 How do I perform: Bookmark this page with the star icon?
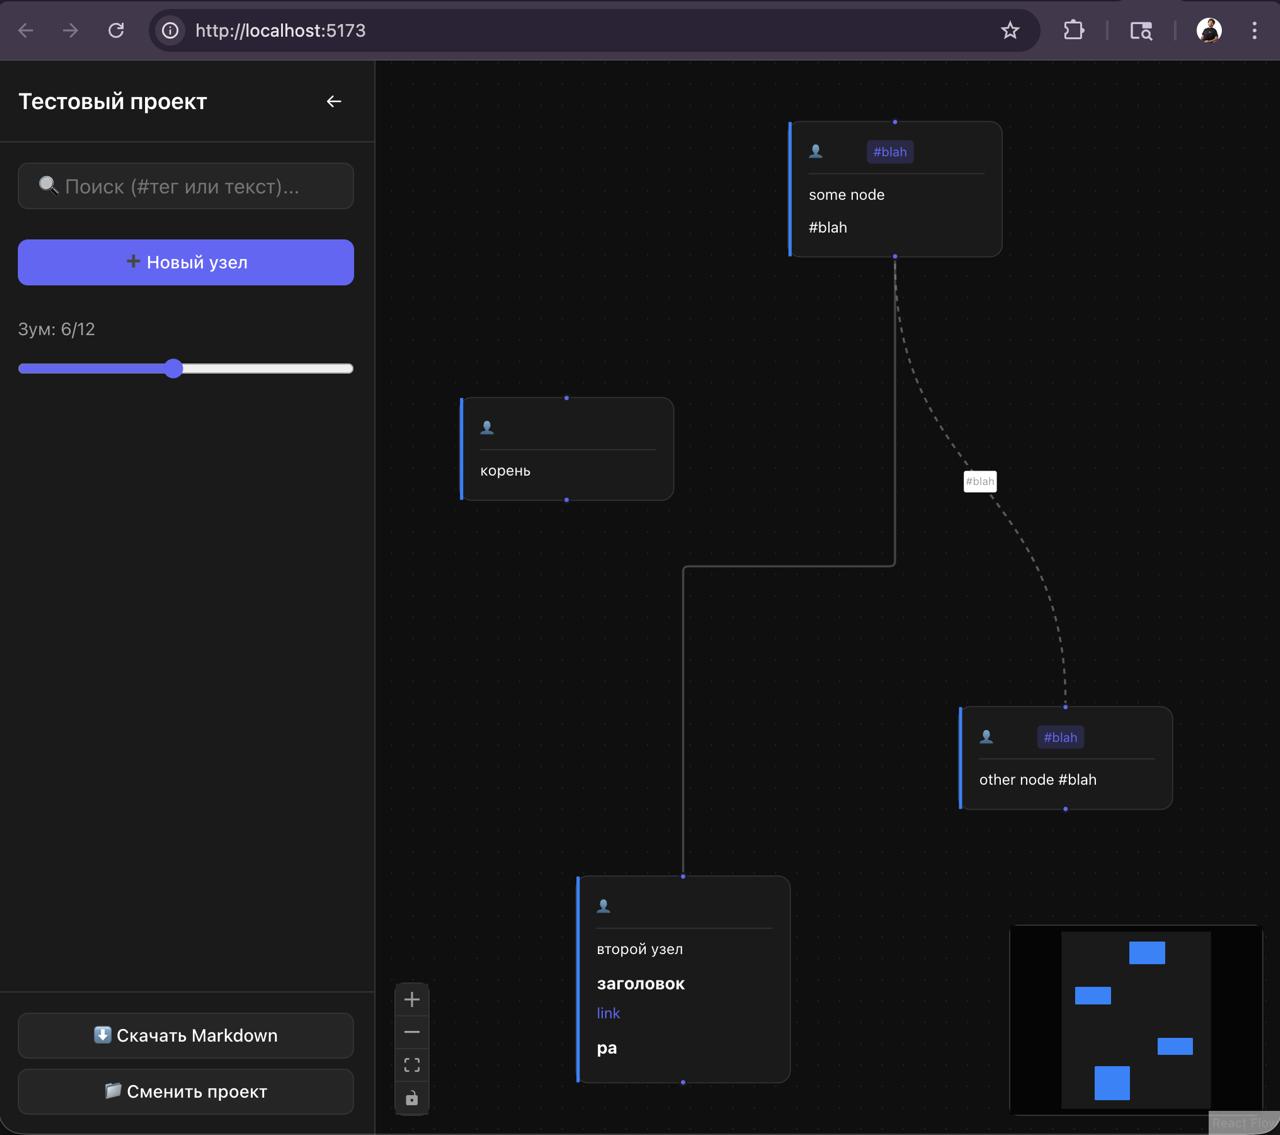[x=1010, y=30]
